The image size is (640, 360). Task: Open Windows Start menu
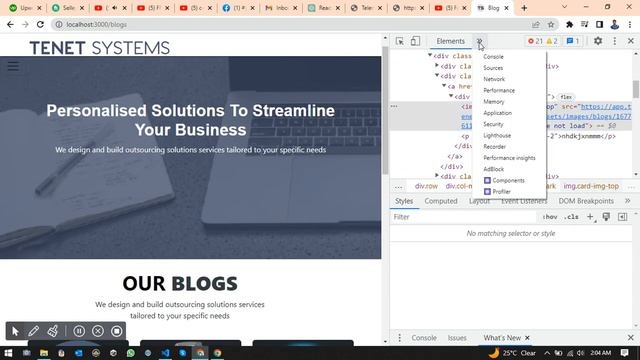click(8, 353)
